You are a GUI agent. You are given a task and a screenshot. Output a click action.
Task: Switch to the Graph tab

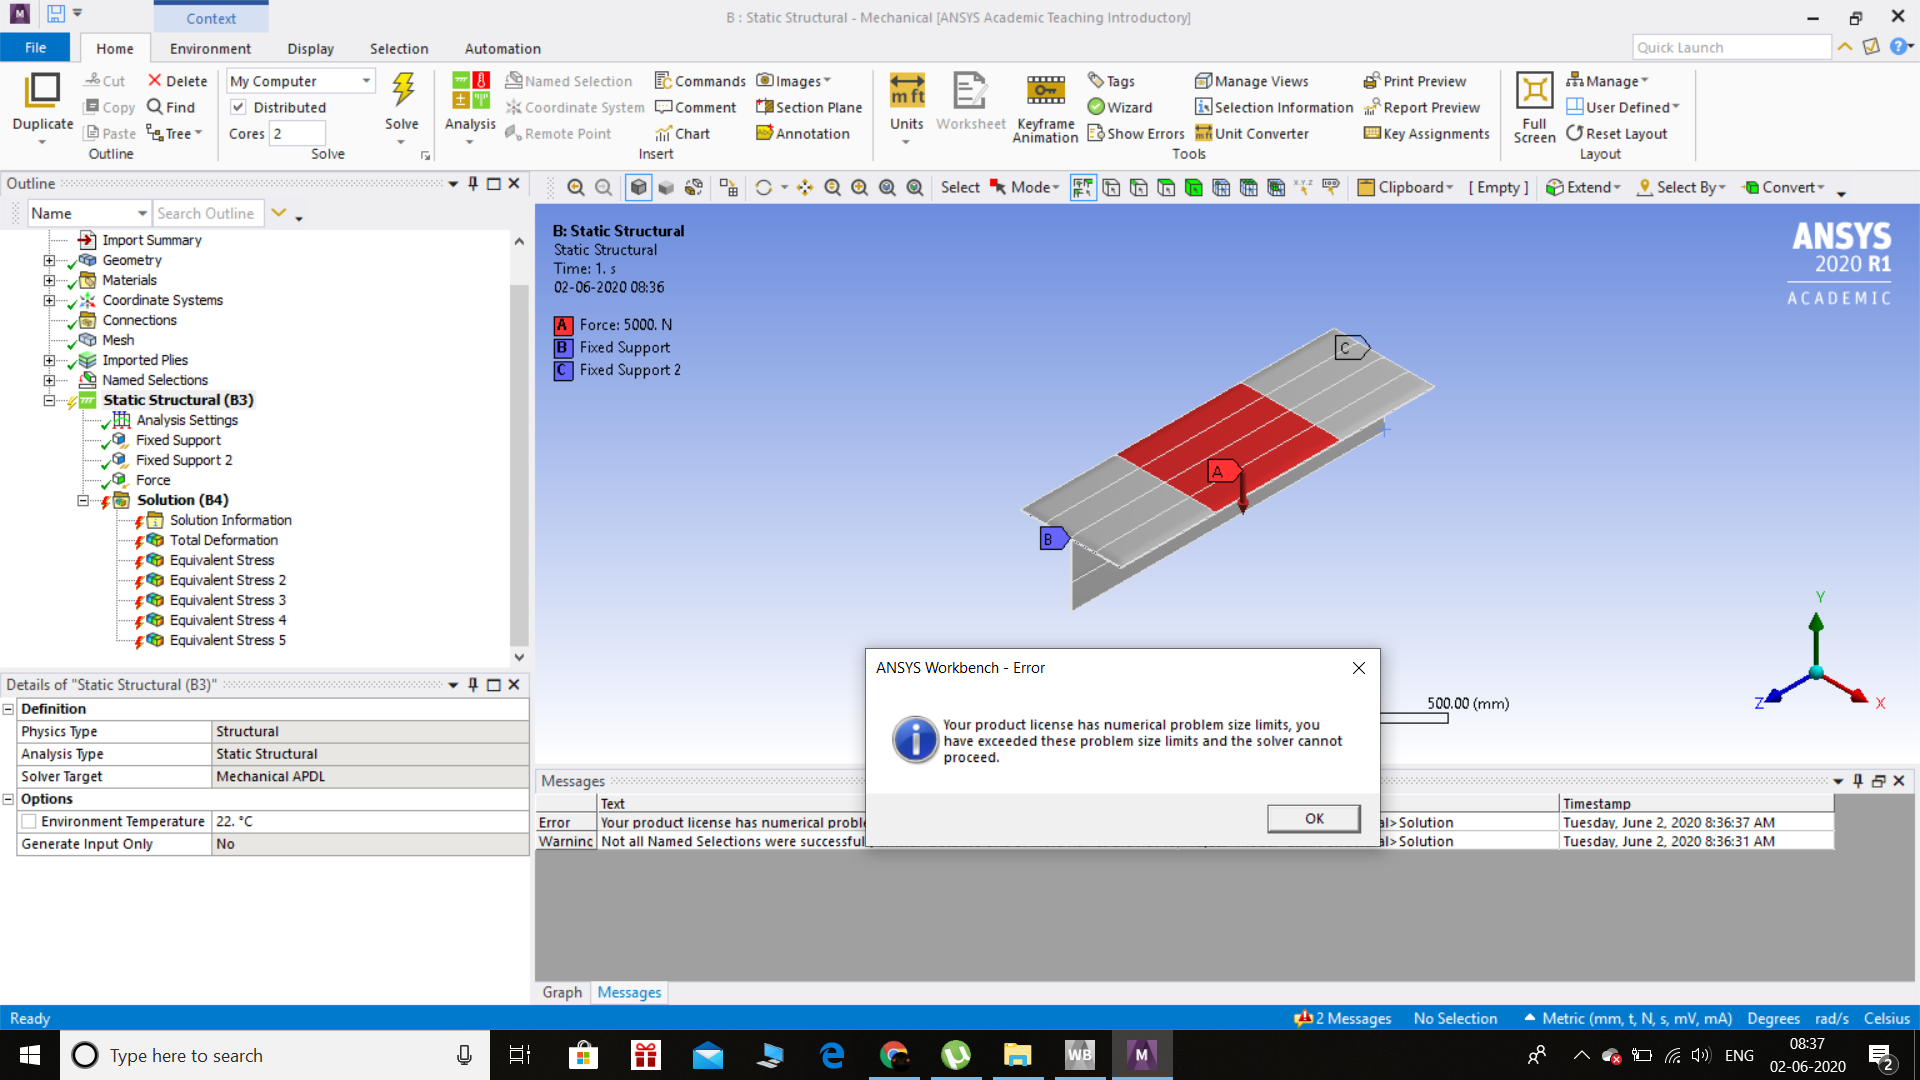562,992
